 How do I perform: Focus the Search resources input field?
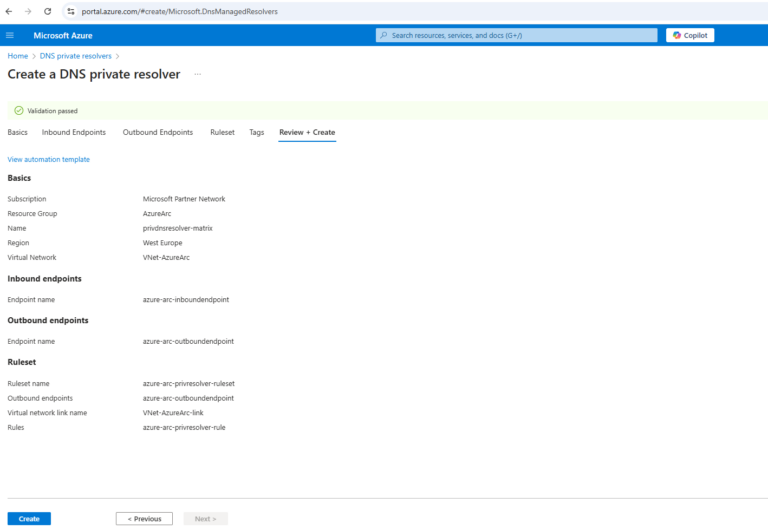516,35
